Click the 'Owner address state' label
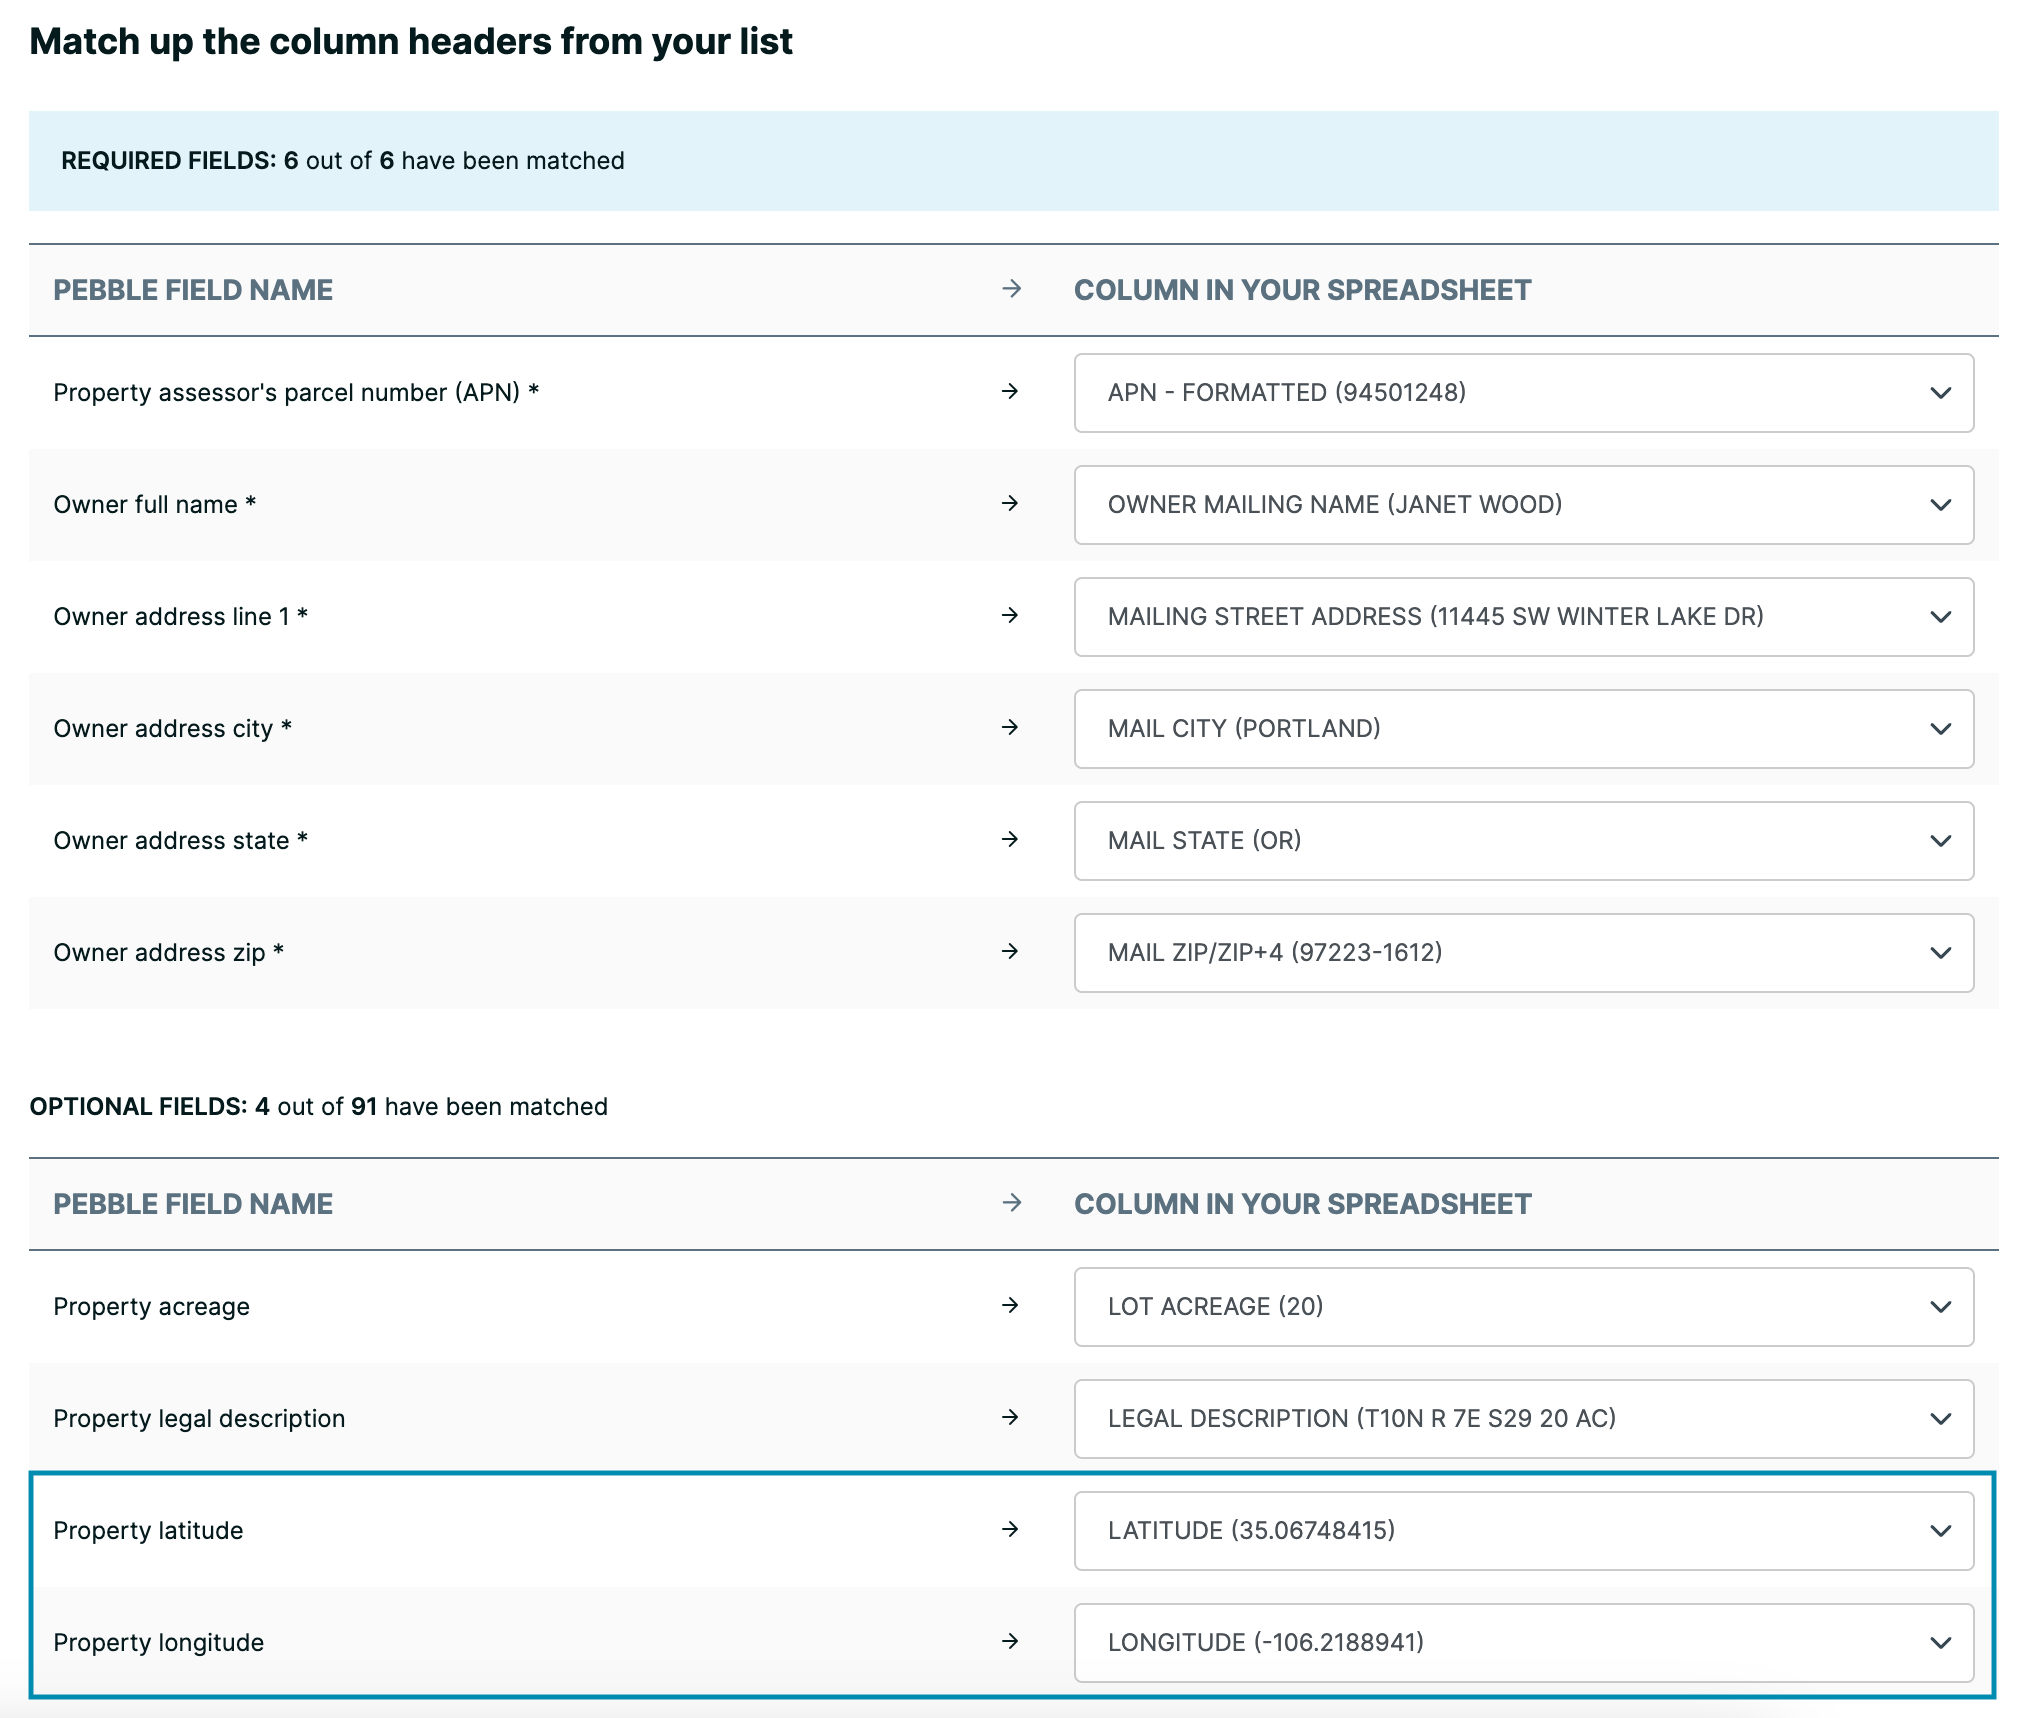2026x1718 pixels. (x=180, y=841)
